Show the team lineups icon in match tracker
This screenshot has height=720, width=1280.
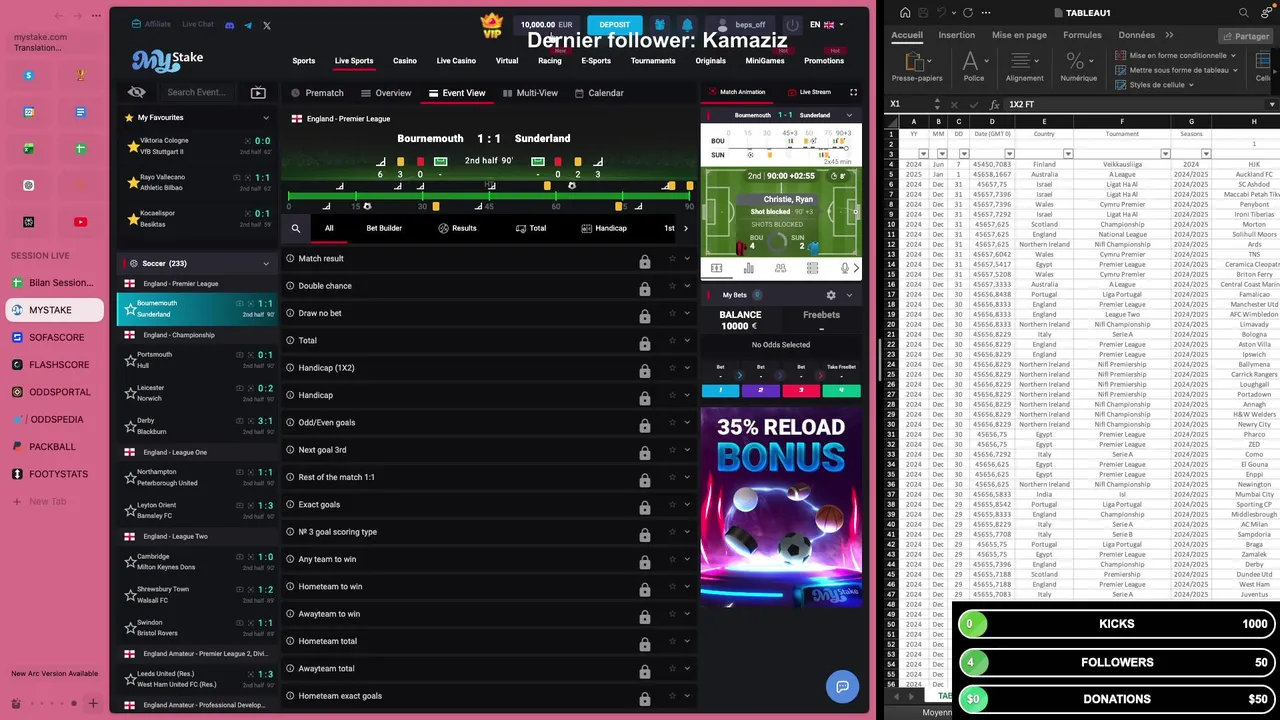tap(780, 268)
